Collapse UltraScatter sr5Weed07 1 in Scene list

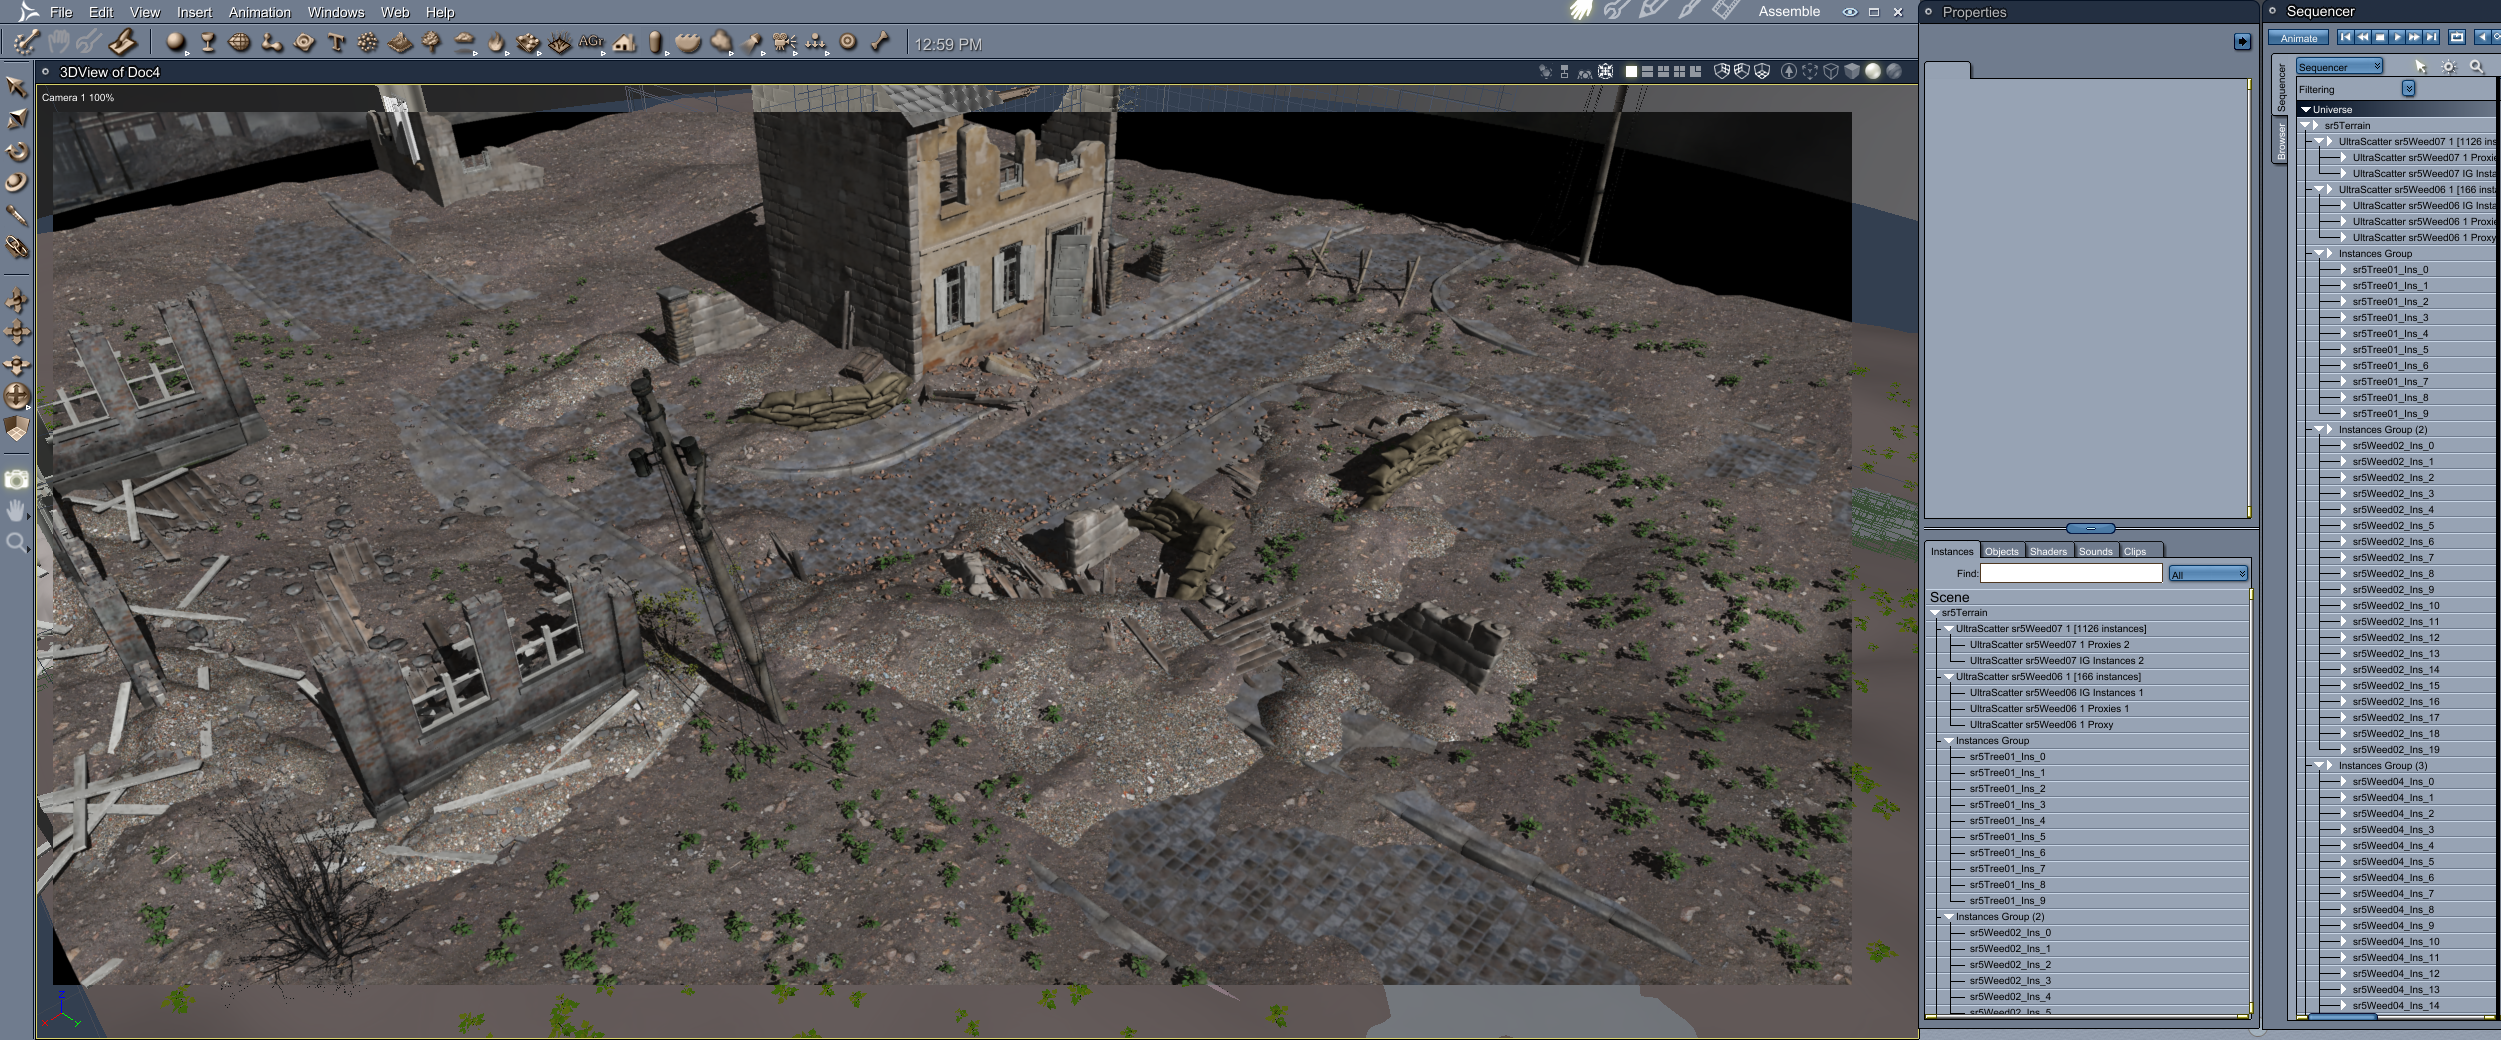coord(1949,629)
